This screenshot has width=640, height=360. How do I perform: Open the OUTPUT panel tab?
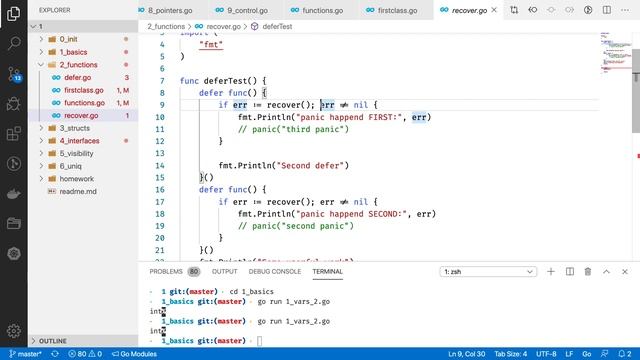[x=224, y=271]
